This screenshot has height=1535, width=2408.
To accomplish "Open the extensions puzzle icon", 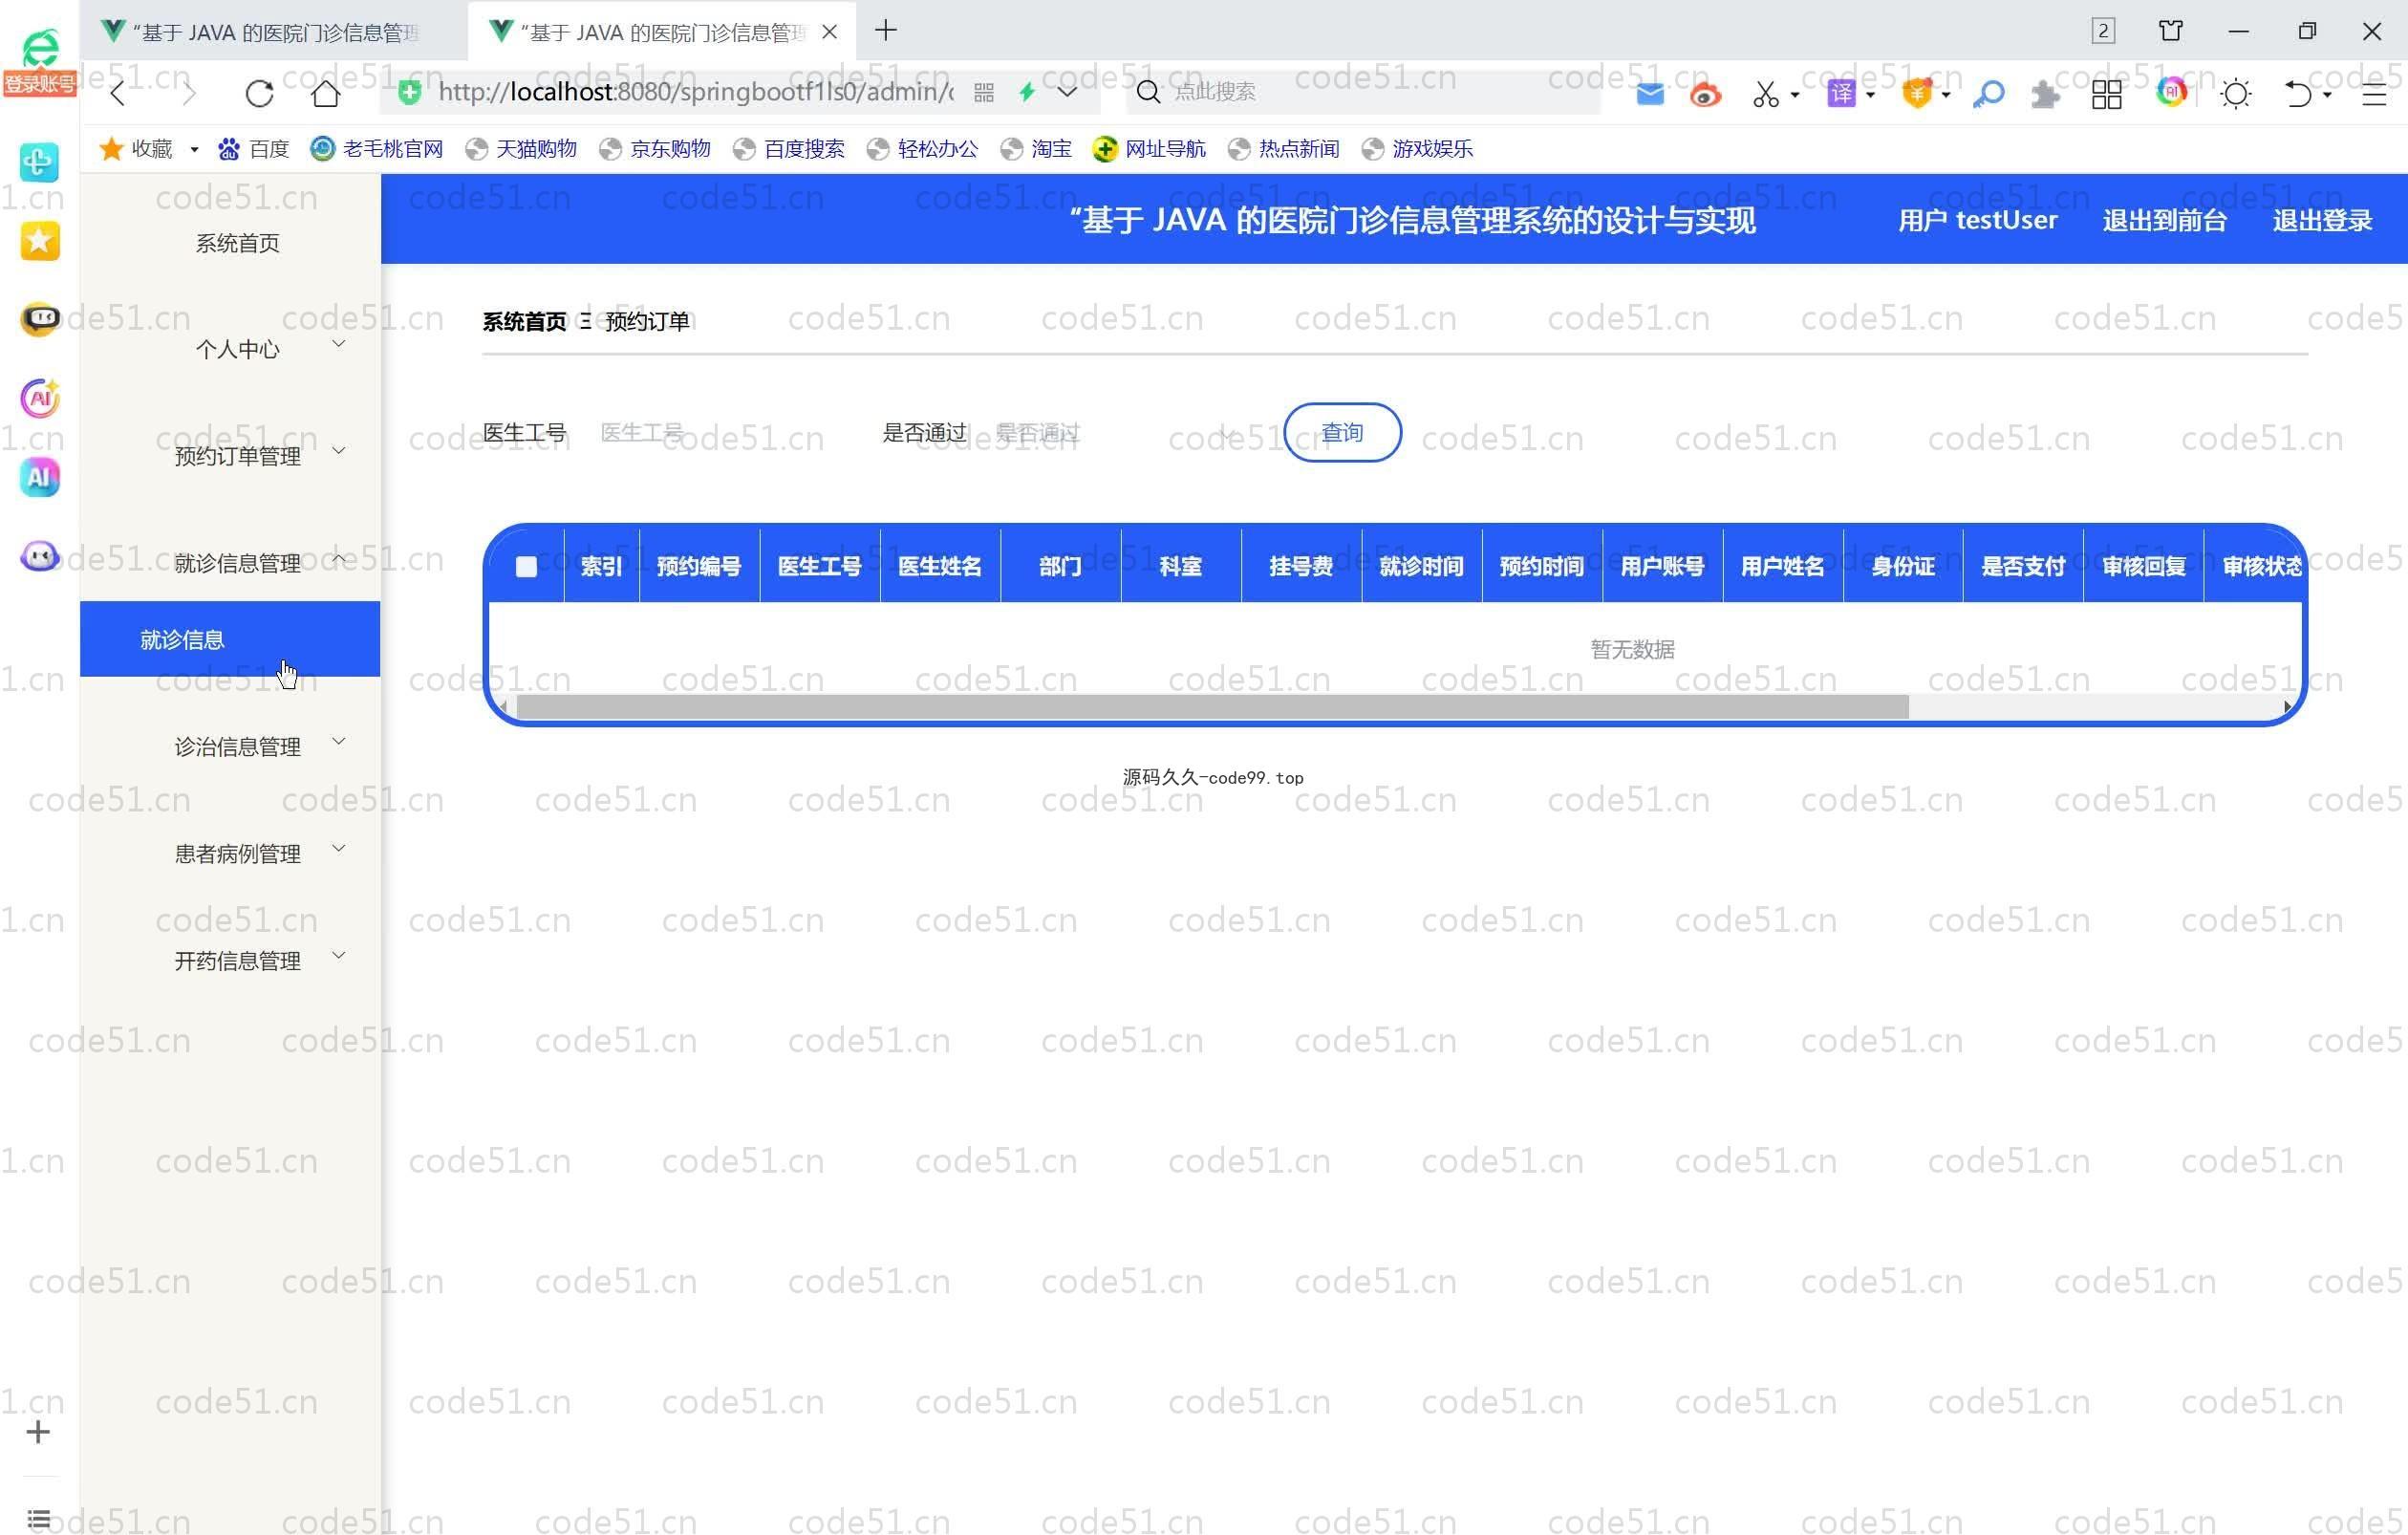I will click(2046, 94).
